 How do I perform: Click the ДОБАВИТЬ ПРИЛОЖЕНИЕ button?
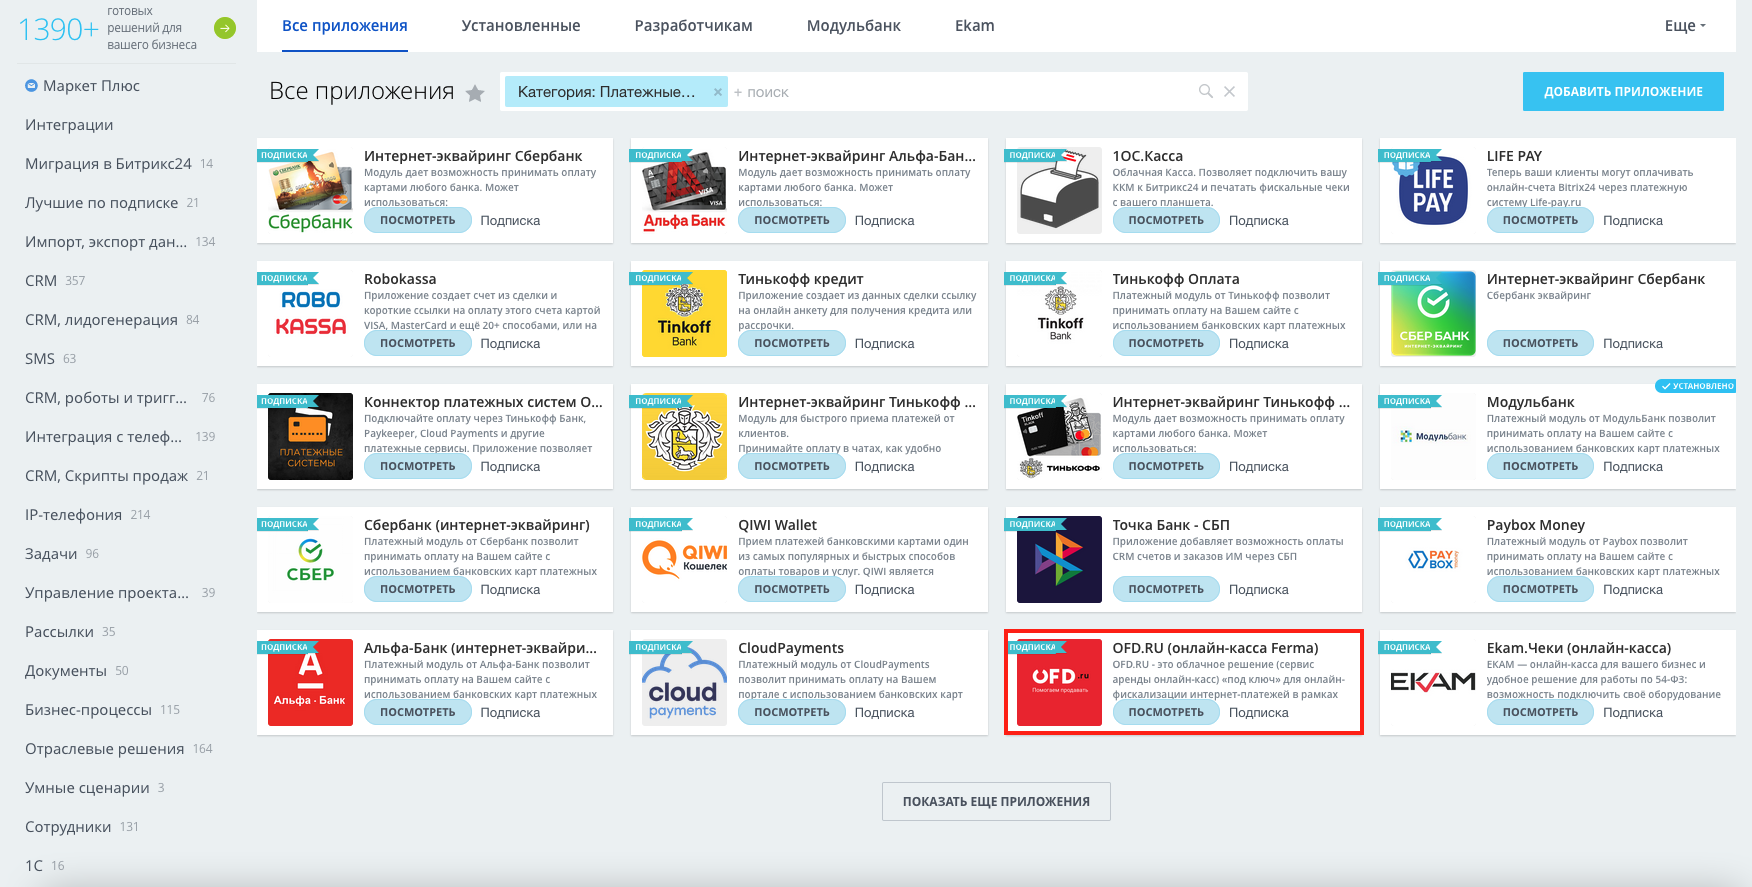point(1623,91)
